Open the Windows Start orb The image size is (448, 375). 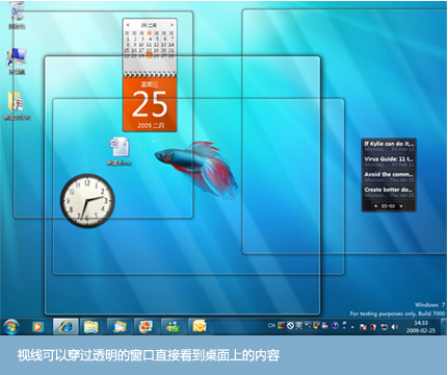tap(11, 326)
